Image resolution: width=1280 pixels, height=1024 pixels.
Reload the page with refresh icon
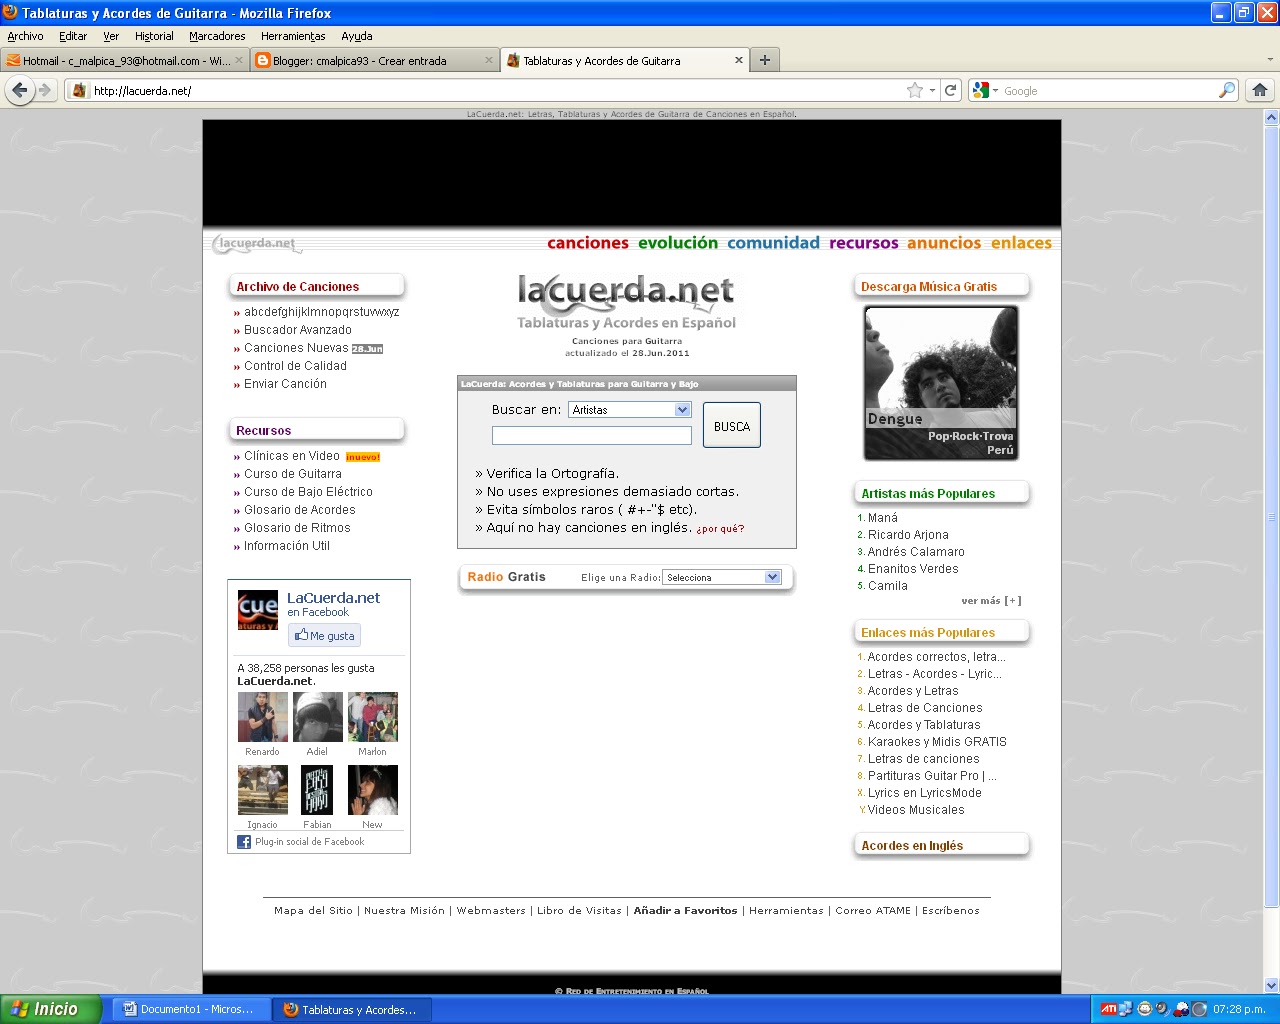[951, 90]
